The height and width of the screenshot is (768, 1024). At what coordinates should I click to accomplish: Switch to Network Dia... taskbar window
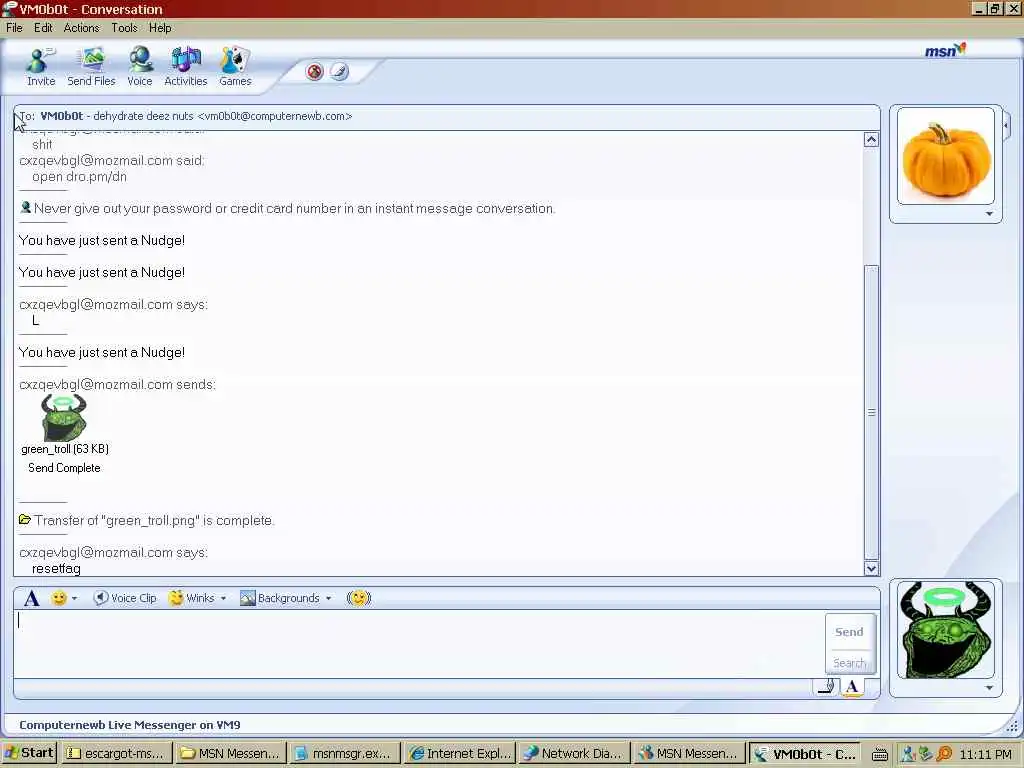click(x=575, y=753)
